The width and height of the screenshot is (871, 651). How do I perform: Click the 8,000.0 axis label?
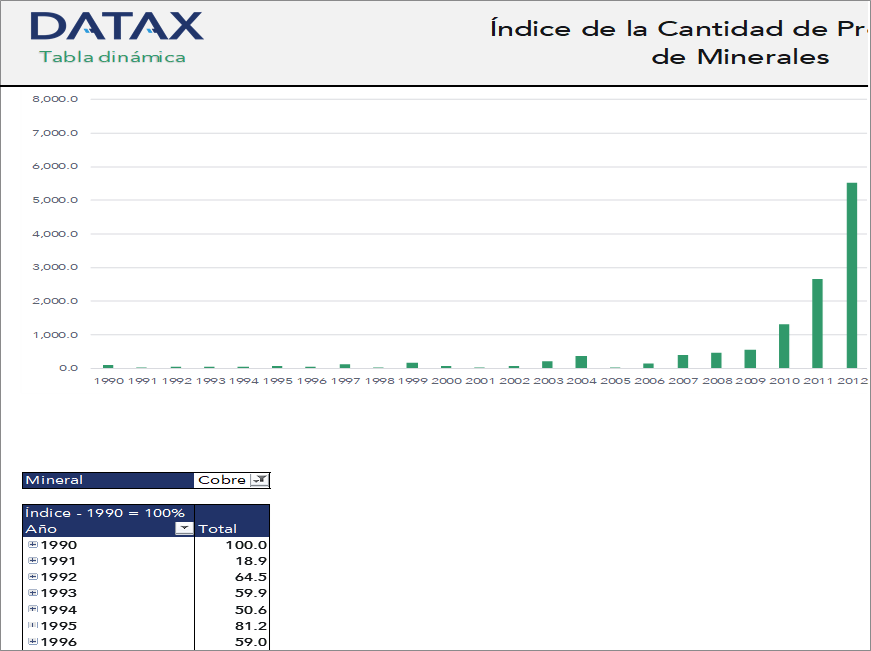pos(56,98)
